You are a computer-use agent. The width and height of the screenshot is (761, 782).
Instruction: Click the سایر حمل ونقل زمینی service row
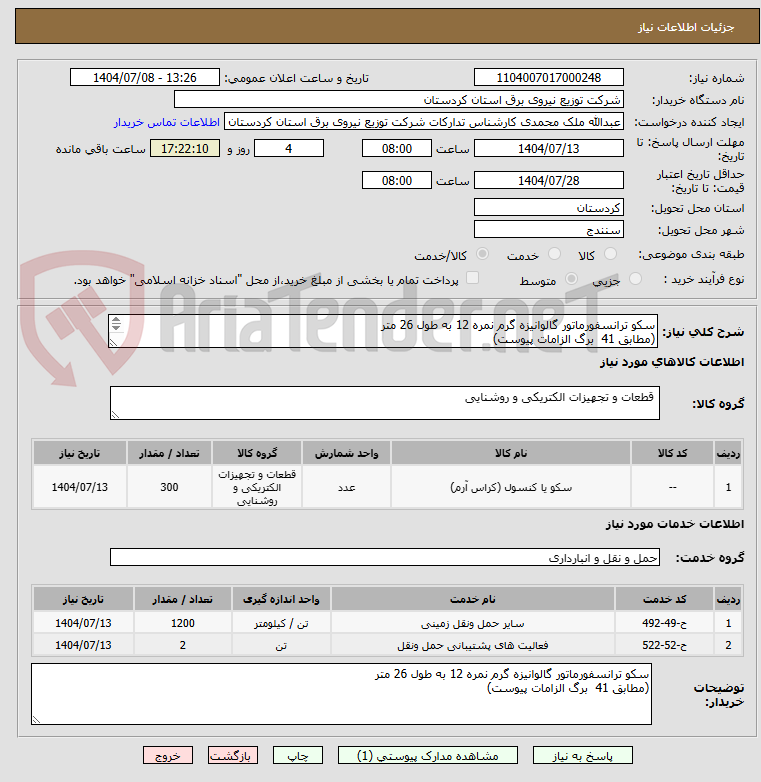pyautogui.click(x=387, y=623)
